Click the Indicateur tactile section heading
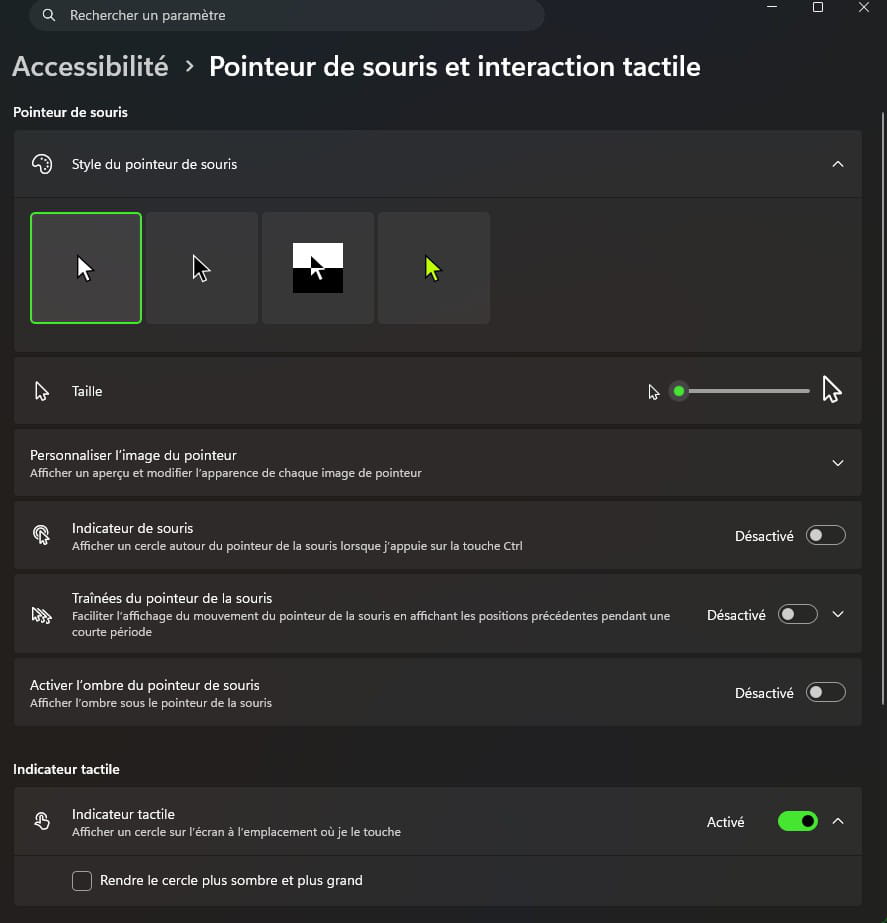 coord(66,769)
